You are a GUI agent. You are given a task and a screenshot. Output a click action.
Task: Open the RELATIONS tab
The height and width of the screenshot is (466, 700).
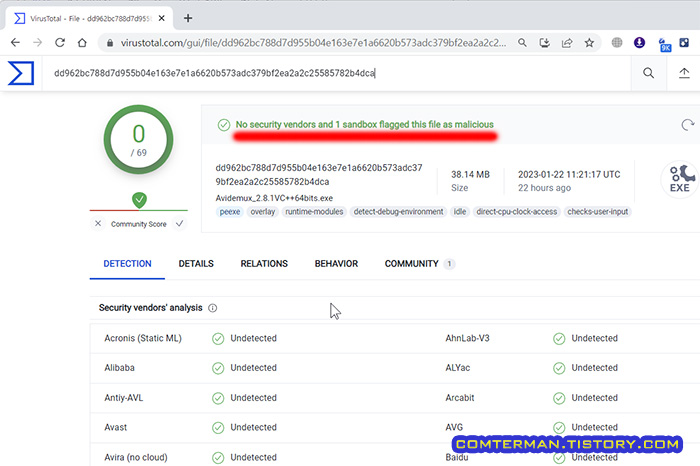(x=264, y=264)
